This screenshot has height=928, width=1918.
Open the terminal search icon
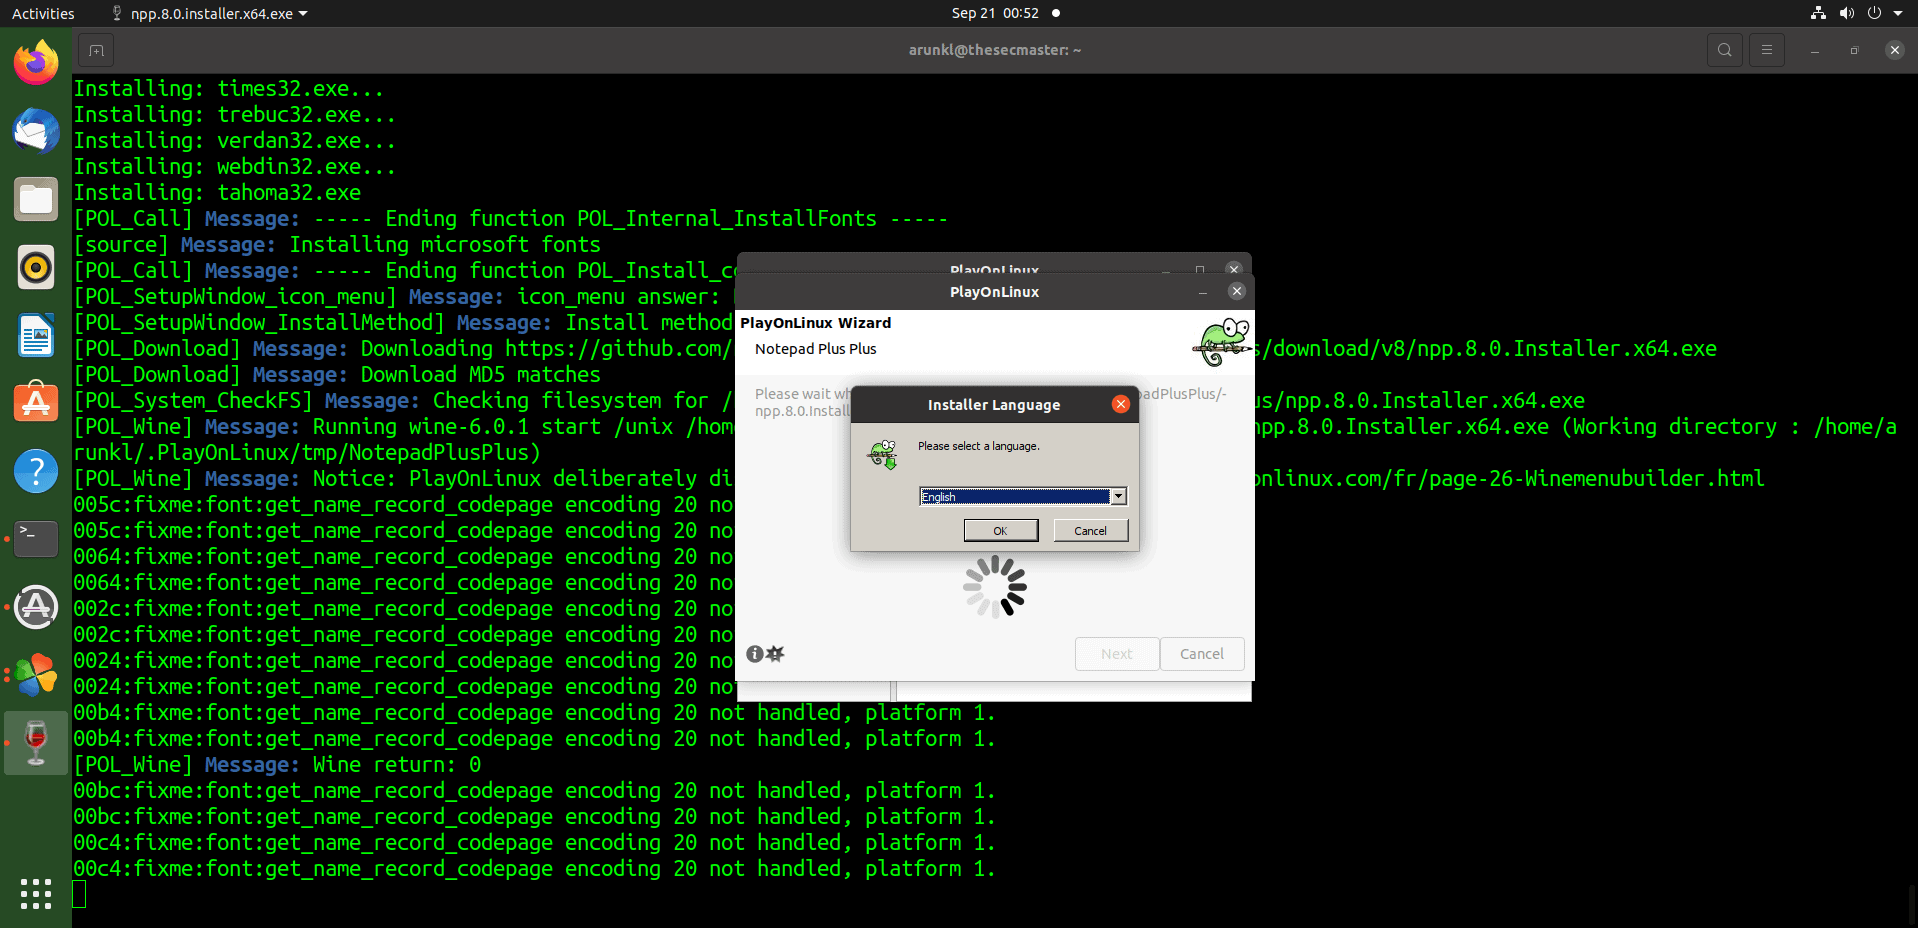pos(1724,50)
